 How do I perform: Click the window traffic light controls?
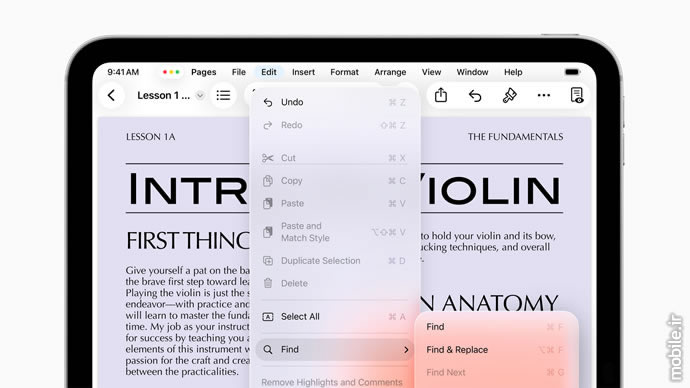point(171,72)
